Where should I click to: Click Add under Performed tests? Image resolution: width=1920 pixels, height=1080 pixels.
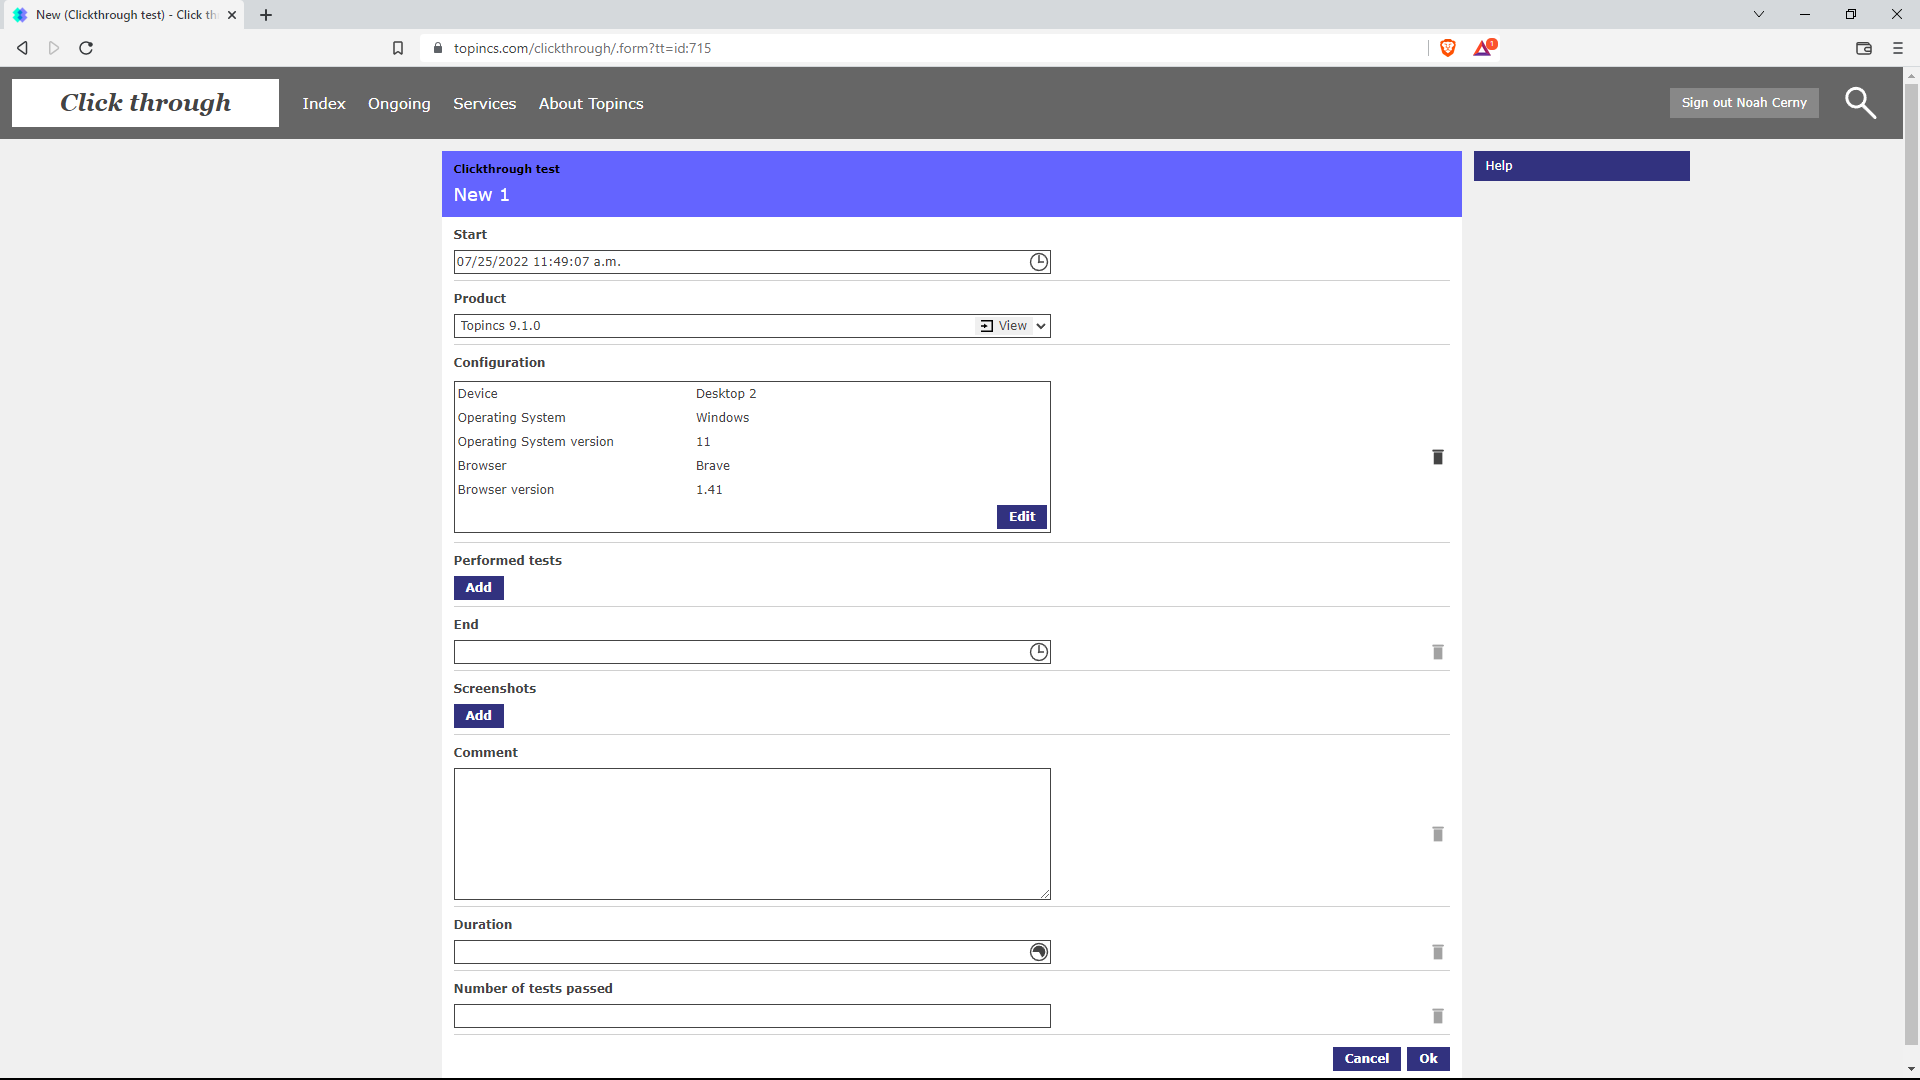pos(478,588)
